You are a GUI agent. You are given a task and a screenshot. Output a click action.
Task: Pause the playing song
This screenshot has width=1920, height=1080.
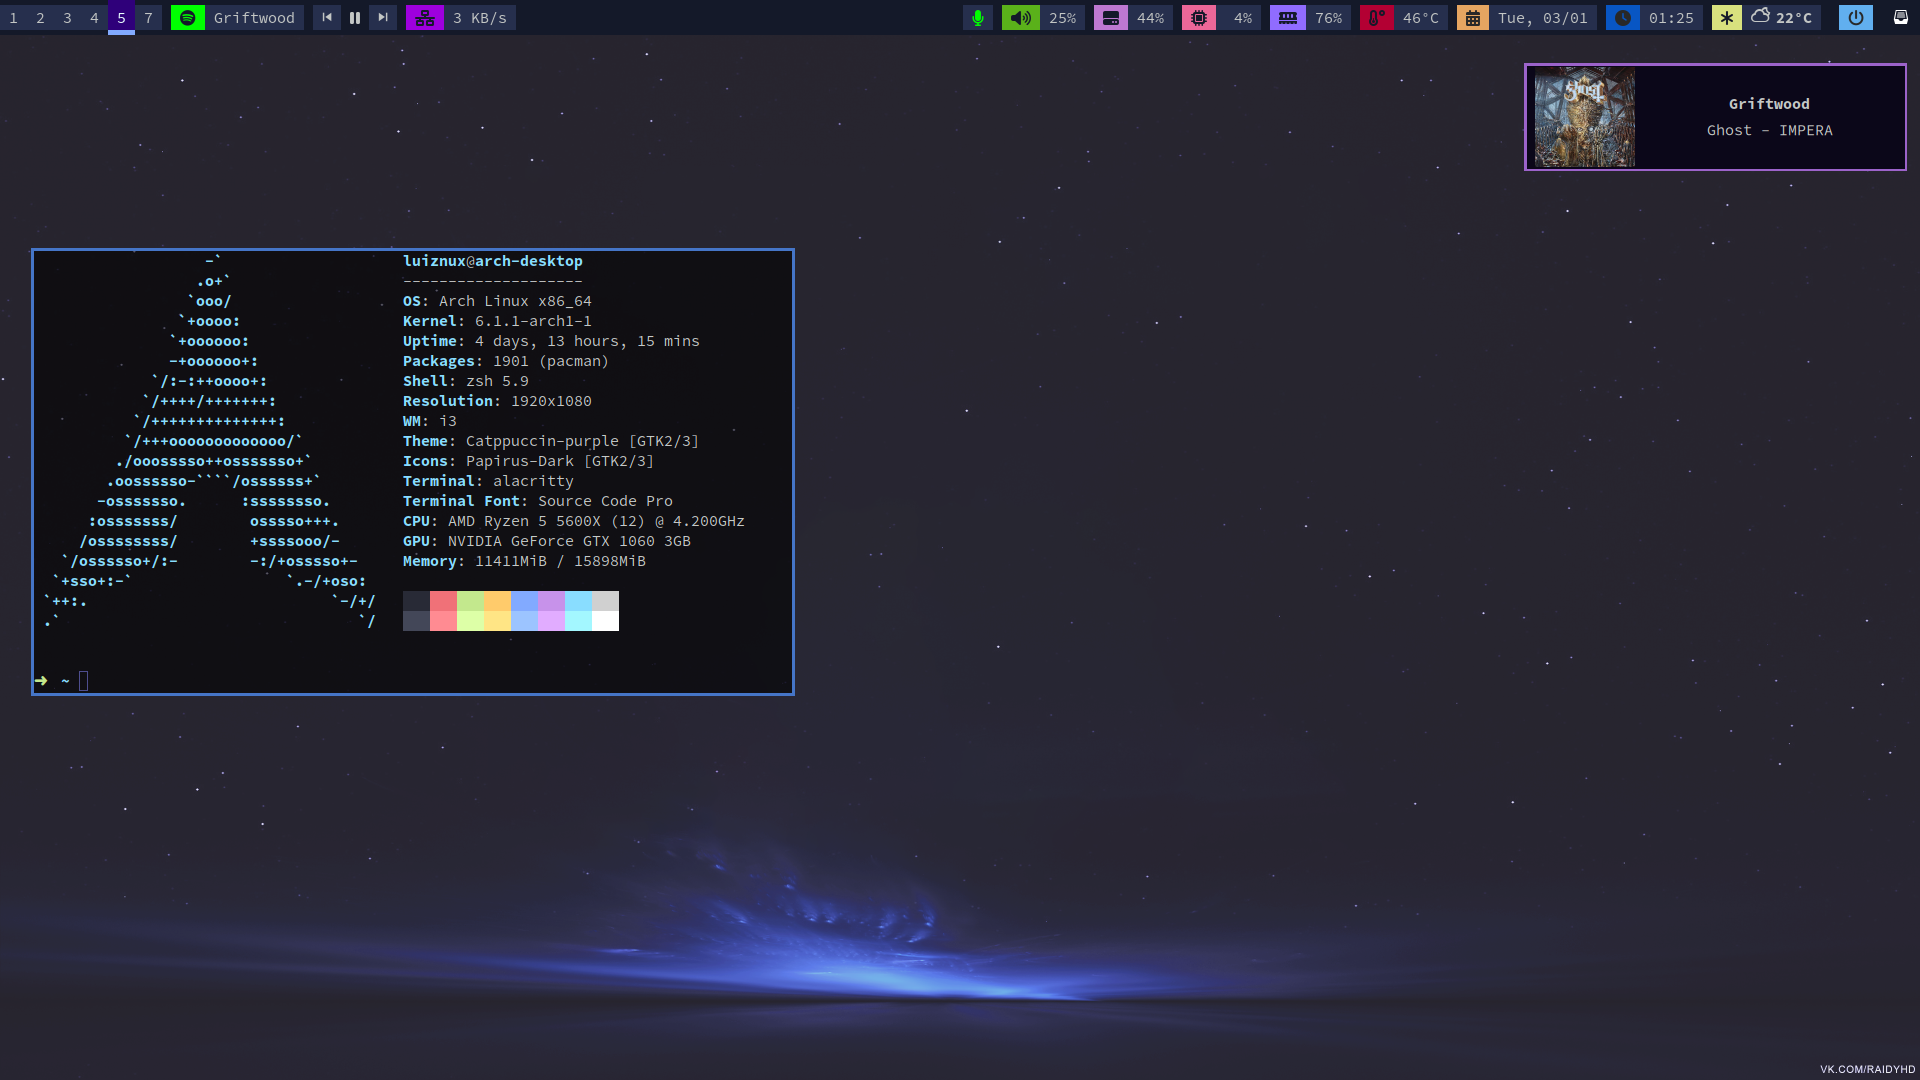pos(355,18)
